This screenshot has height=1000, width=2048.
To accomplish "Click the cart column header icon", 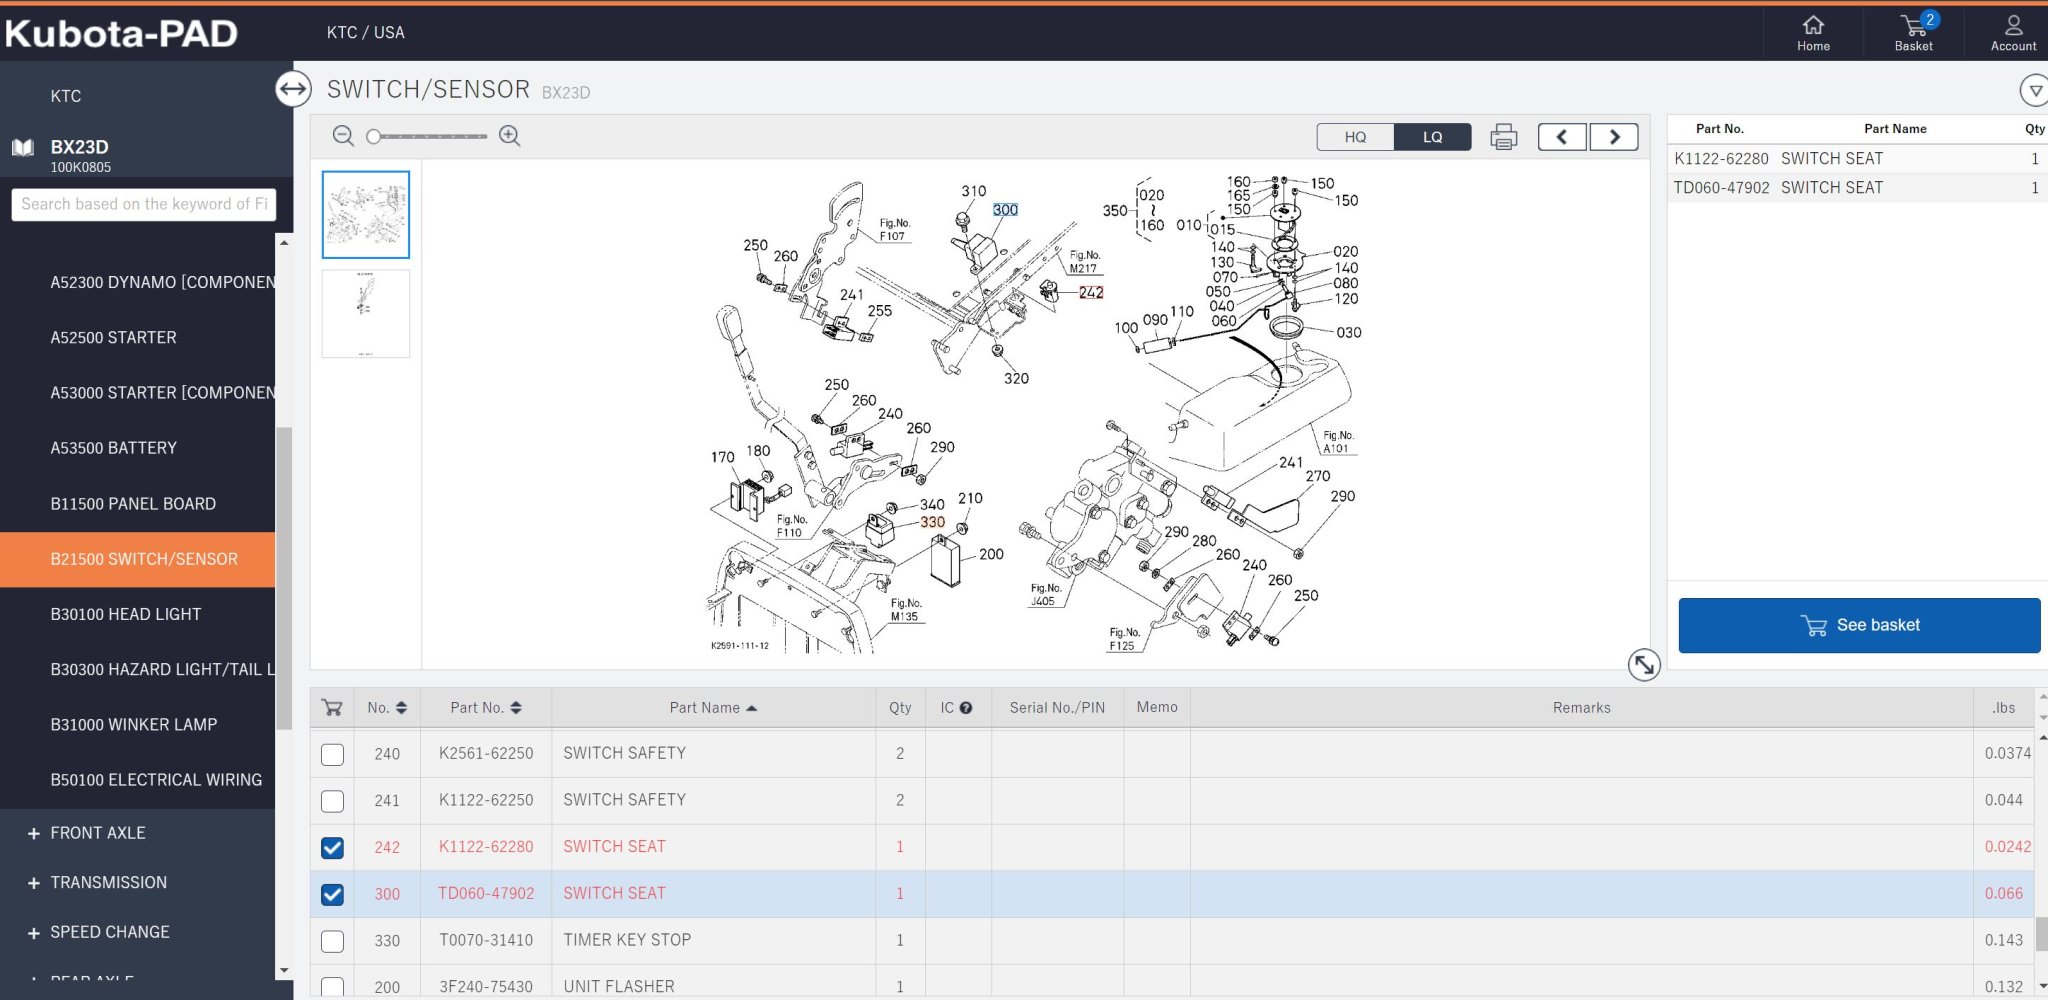I will (332, 708).
